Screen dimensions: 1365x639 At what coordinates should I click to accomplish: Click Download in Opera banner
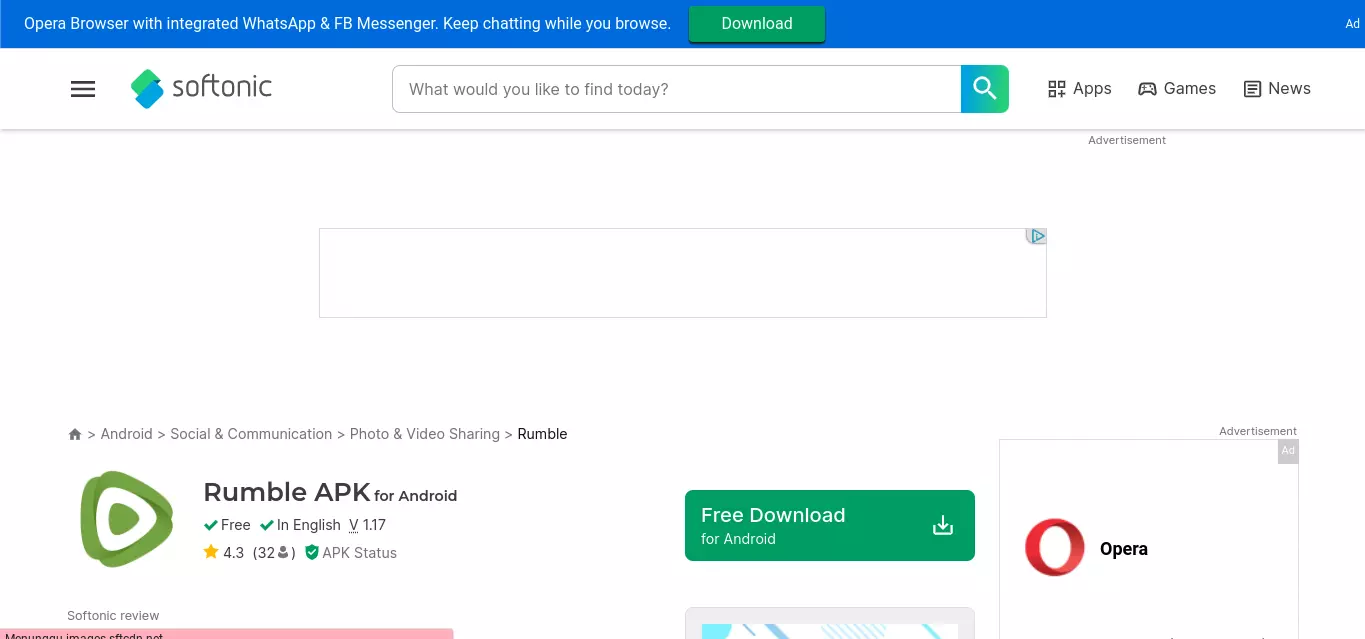pos(757,24)
